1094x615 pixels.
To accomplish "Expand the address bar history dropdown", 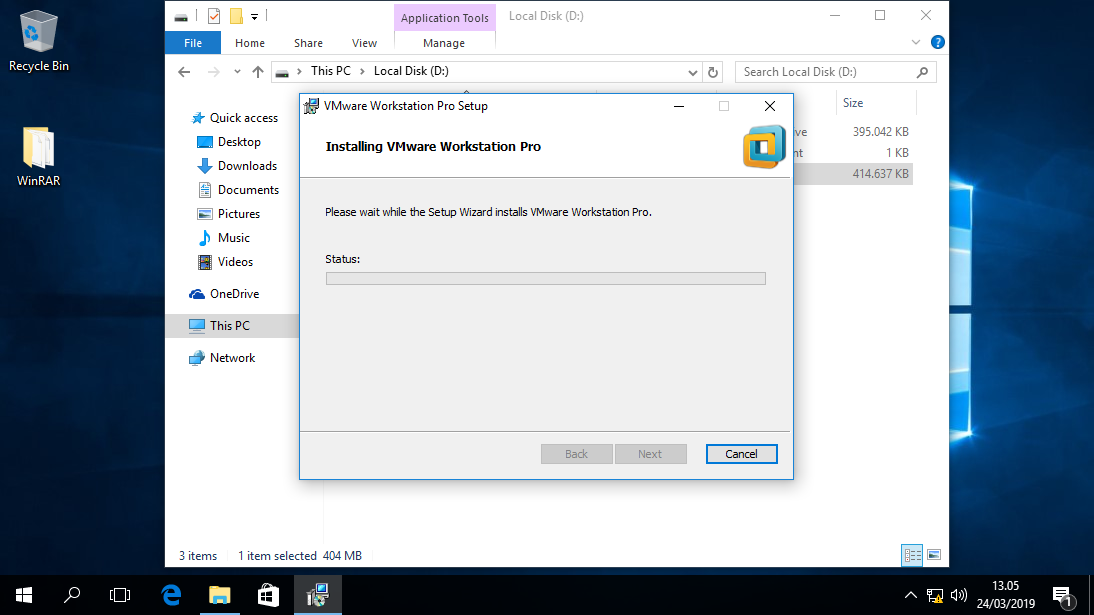I will (x=692, y=72).
